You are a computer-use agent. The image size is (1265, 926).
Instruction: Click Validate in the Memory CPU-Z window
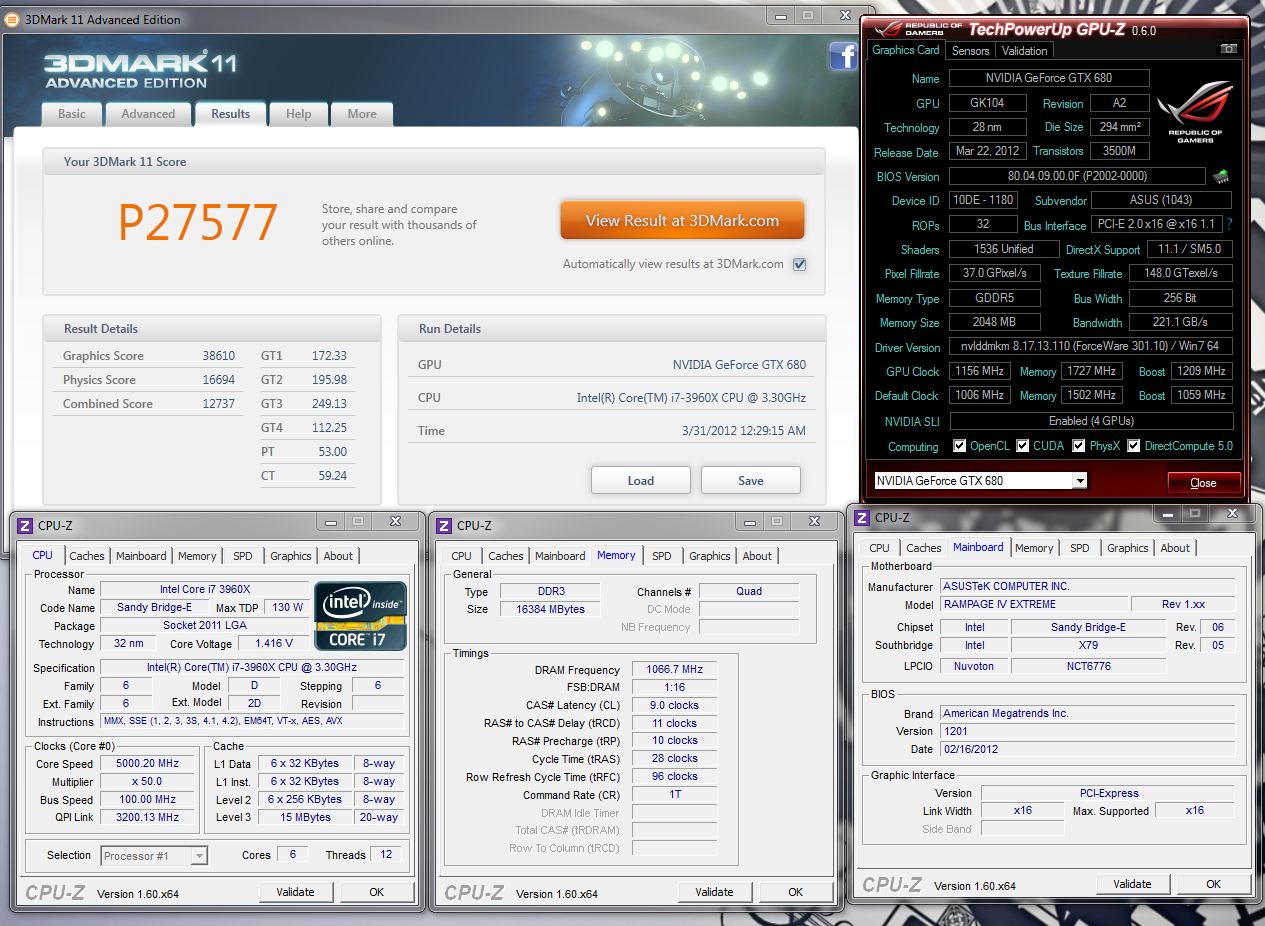coord(714,892)
